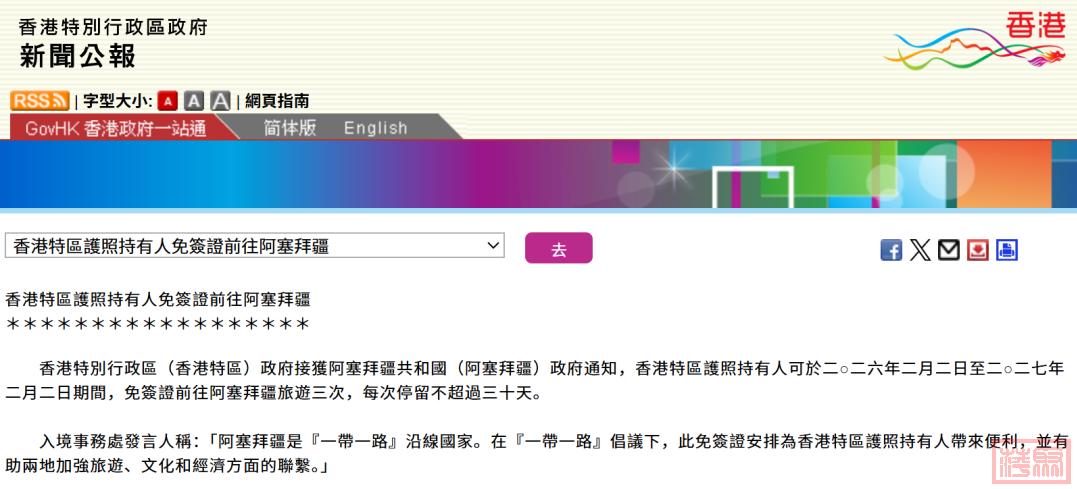Switch to the 简体版 tab

[x=290, y=128]
